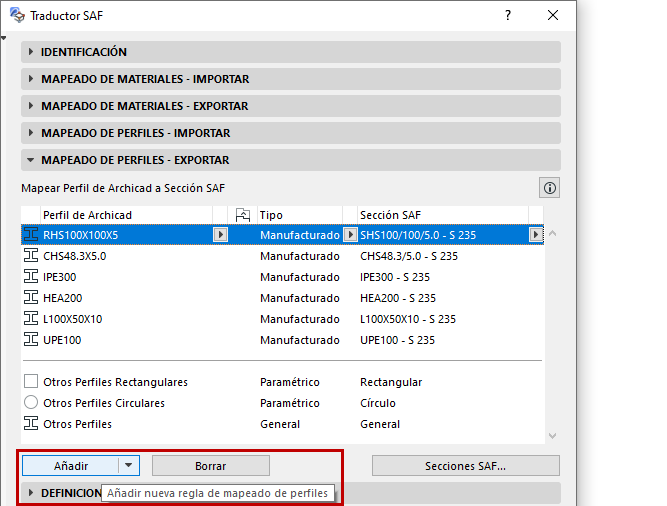Viewport: 667px width, 506px height.
Task: Select the Otros Perfiles Rectangulares row
Action: pos(282,382)
